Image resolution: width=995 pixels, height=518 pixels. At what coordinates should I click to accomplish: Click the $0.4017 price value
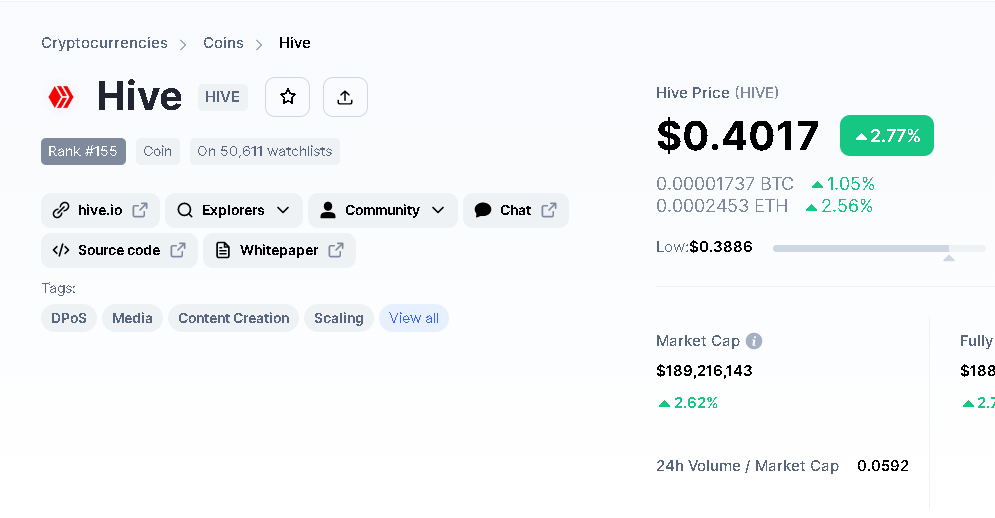737,135
